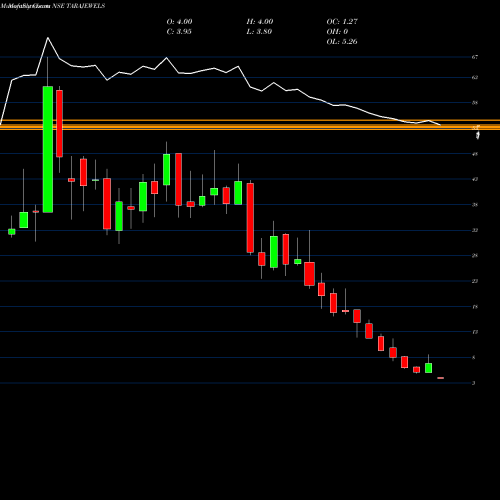Click the 38 price axis label
The width and height of the screenshot is (500, 500).
coord(475,205)
